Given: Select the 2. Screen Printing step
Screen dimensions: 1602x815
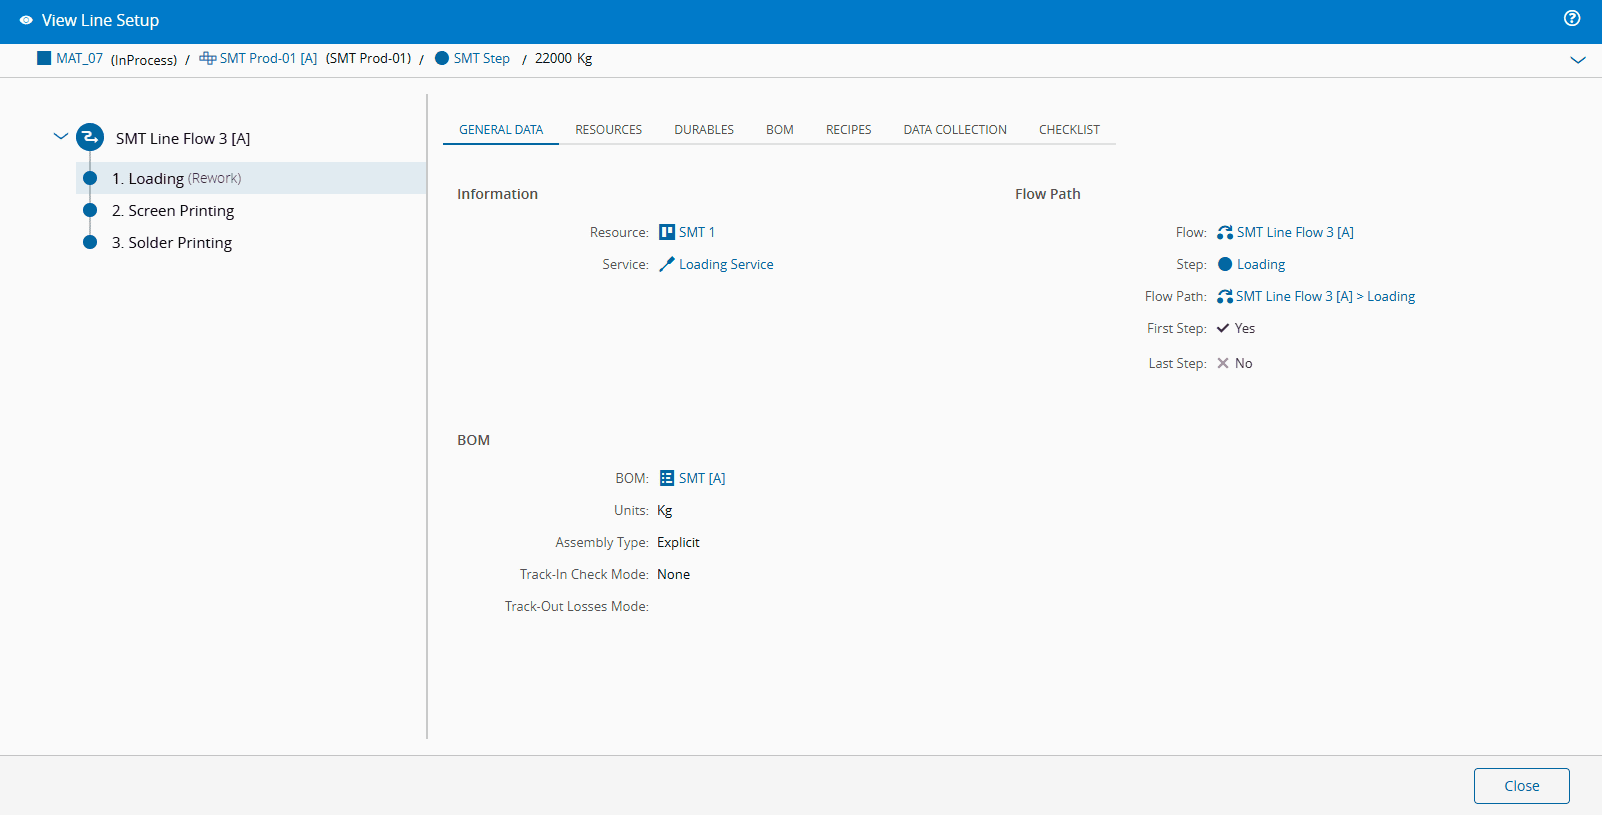Looking at the screenshot, I should (x=173, y=210).
